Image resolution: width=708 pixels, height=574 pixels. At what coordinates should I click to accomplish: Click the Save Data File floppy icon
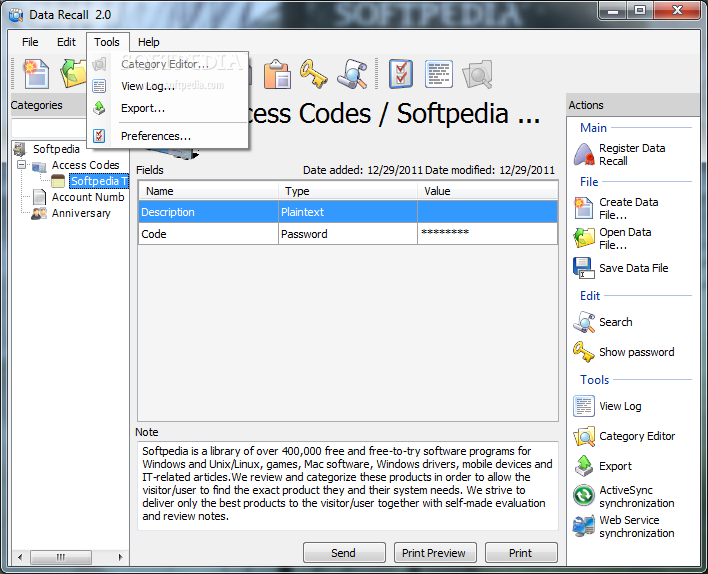click(584, 268)
